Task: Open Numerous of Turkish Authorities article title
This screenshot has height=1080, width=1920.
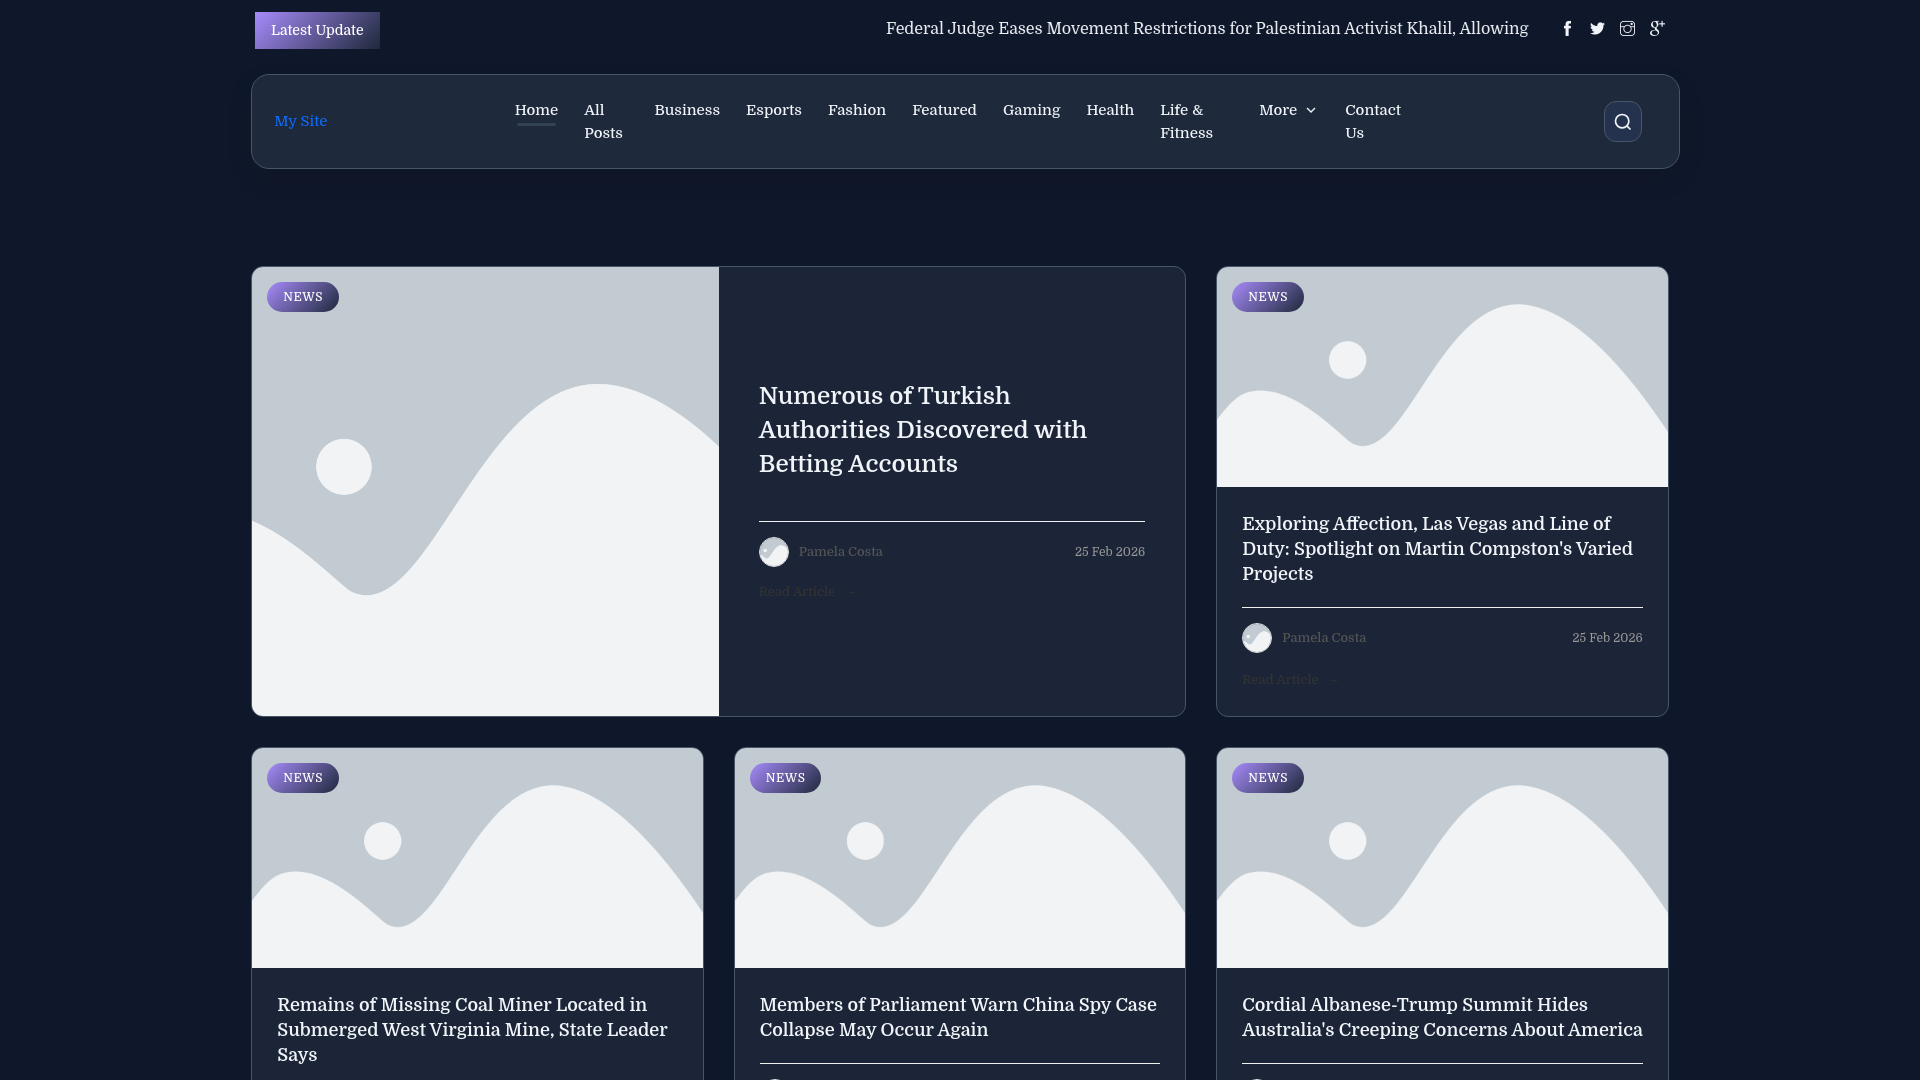Action: click(922, 429)
